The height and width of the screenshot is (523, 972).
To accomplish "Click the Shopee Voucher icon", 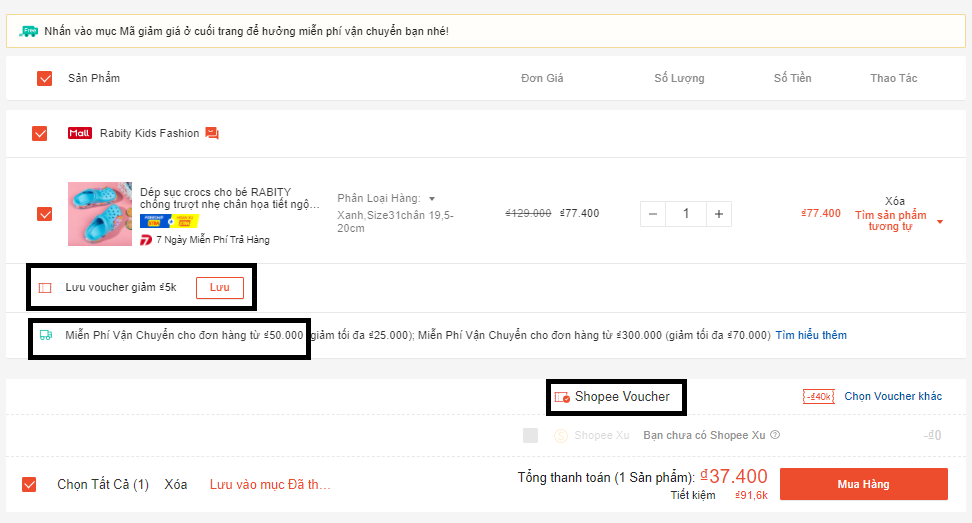I will tap(562, 397).
